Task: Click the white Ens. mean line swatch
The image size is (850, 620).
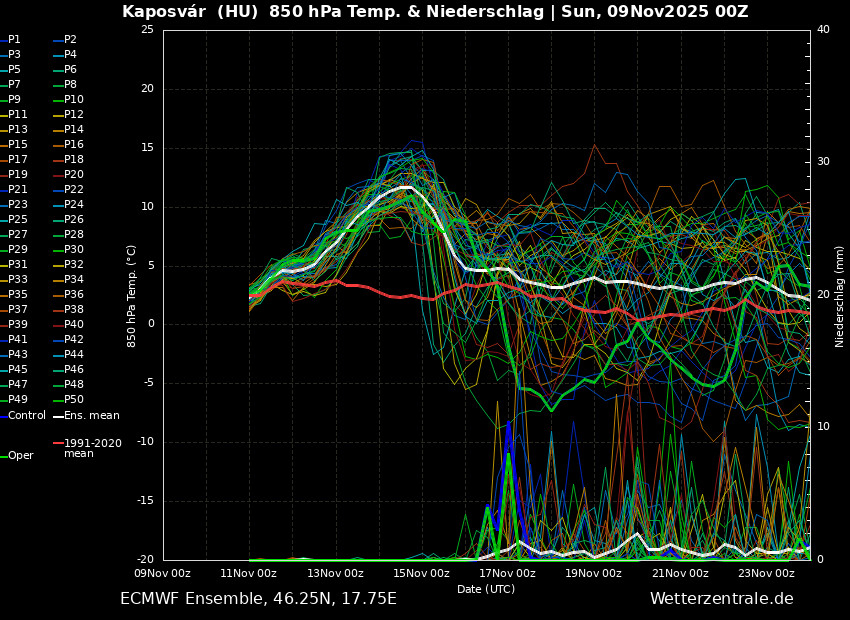Action: click(58, 416)
